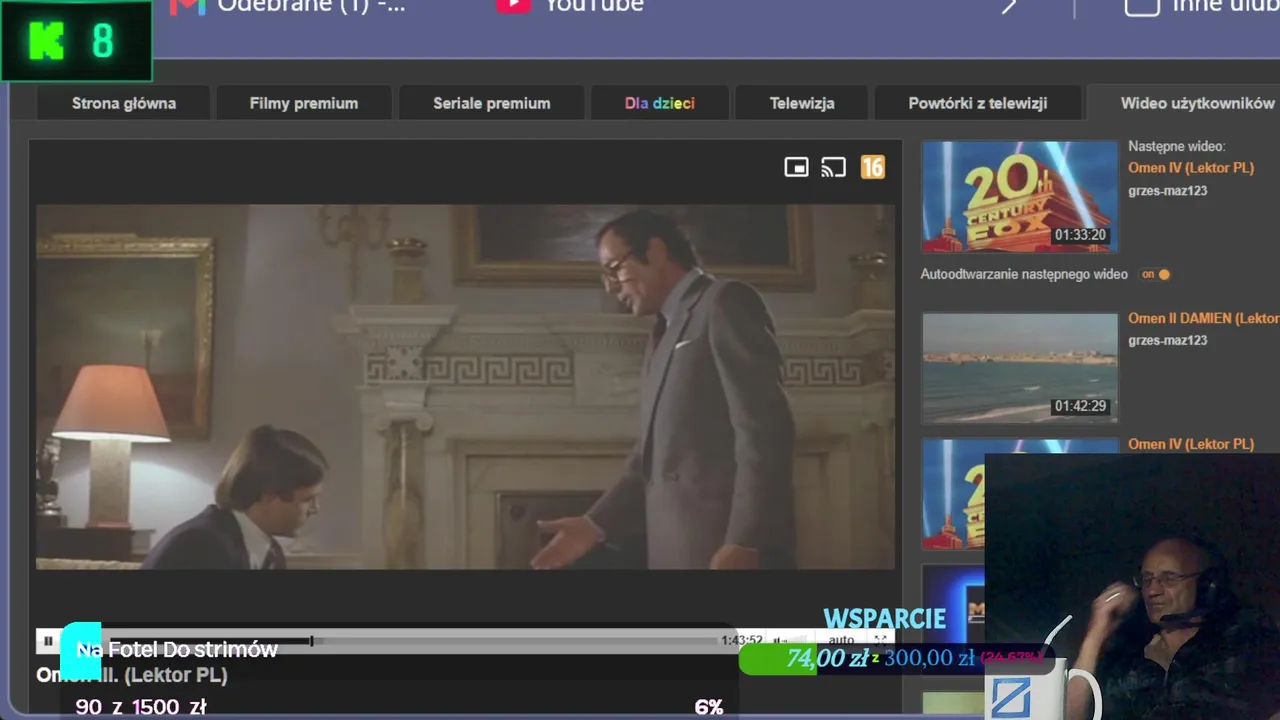Open the Omen IV title under Następne wideo
The image size is (1280, 720).
1191,168
